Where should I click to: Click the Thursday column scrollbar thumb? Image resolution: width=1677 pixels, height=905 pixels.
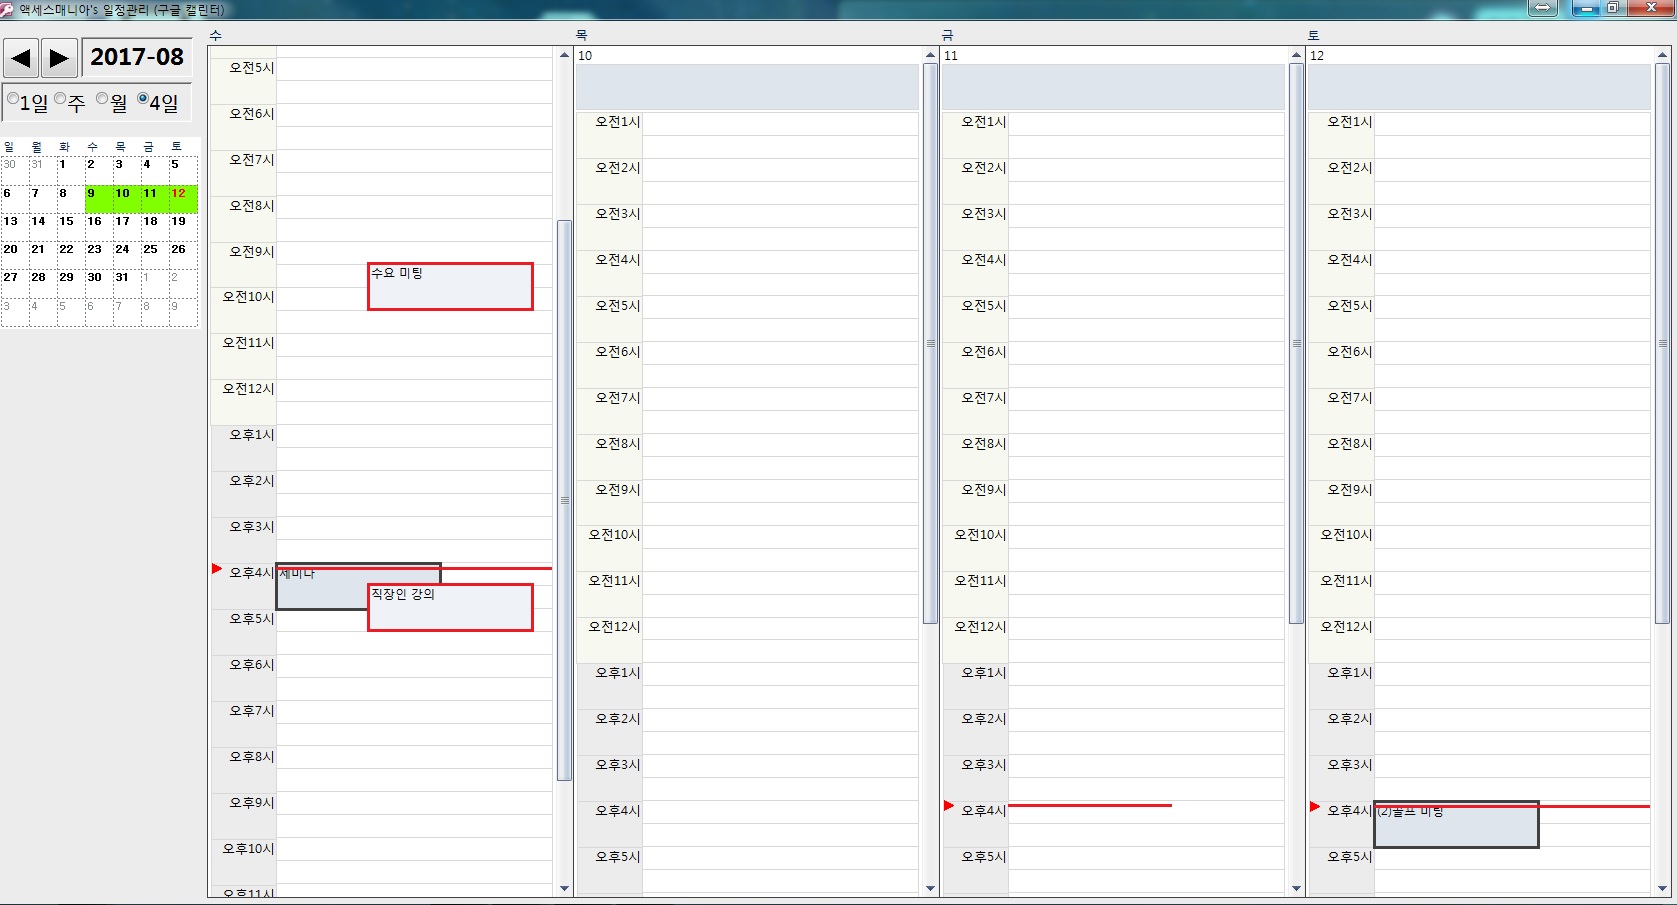click(x=930, y=343)
